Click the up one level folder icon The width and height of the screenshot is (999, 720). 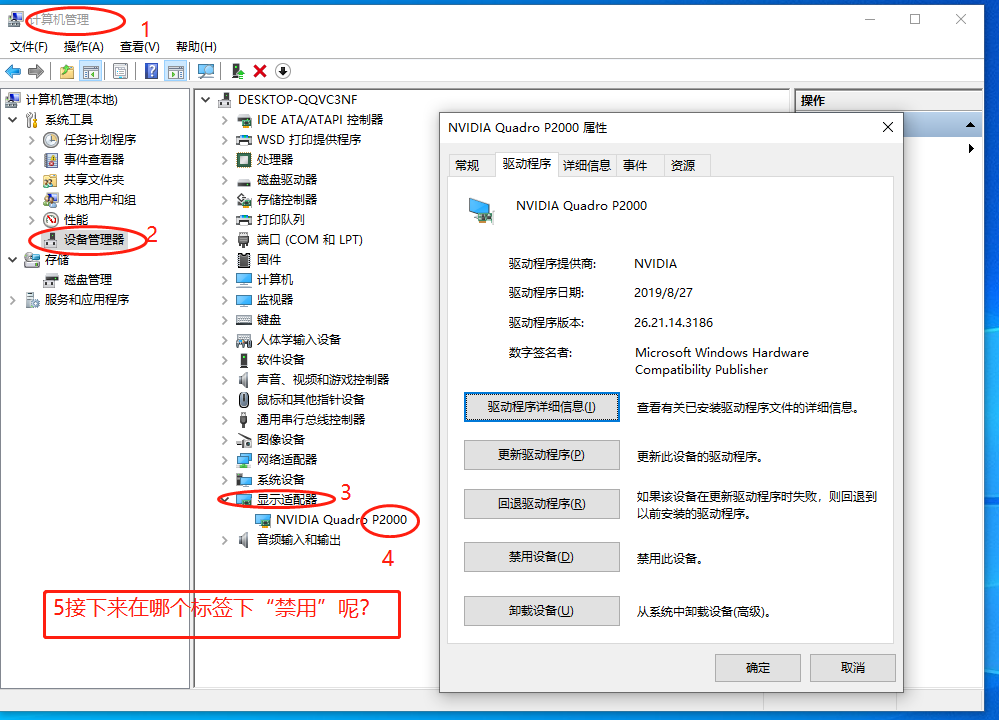(67, 71)
